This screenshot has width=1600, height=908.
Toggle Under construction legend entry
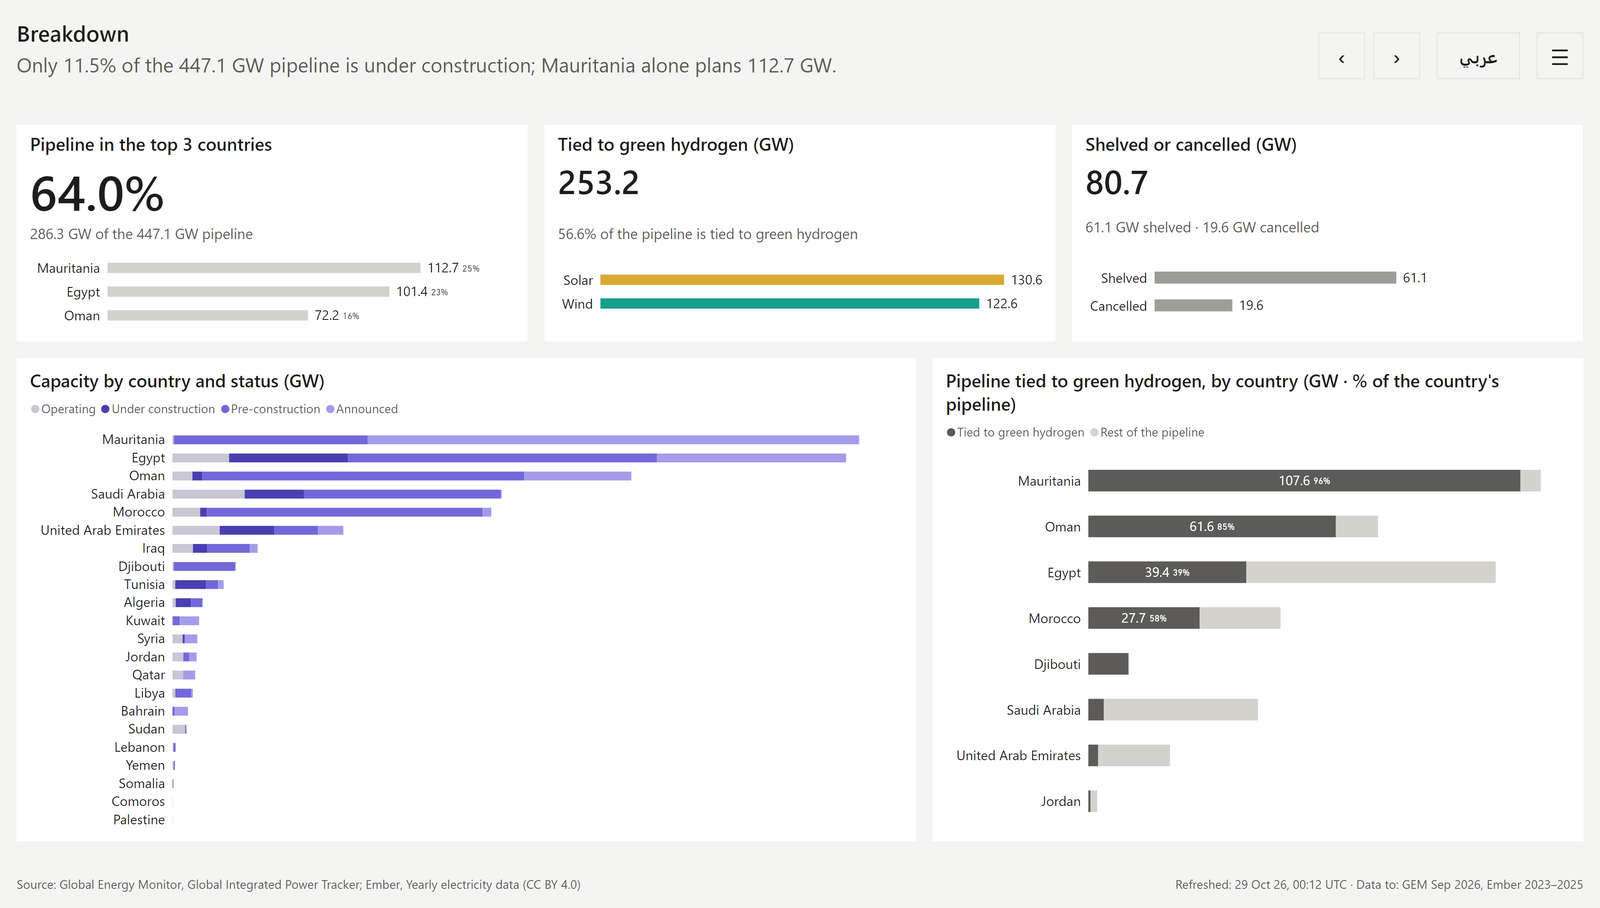point(158,409)
